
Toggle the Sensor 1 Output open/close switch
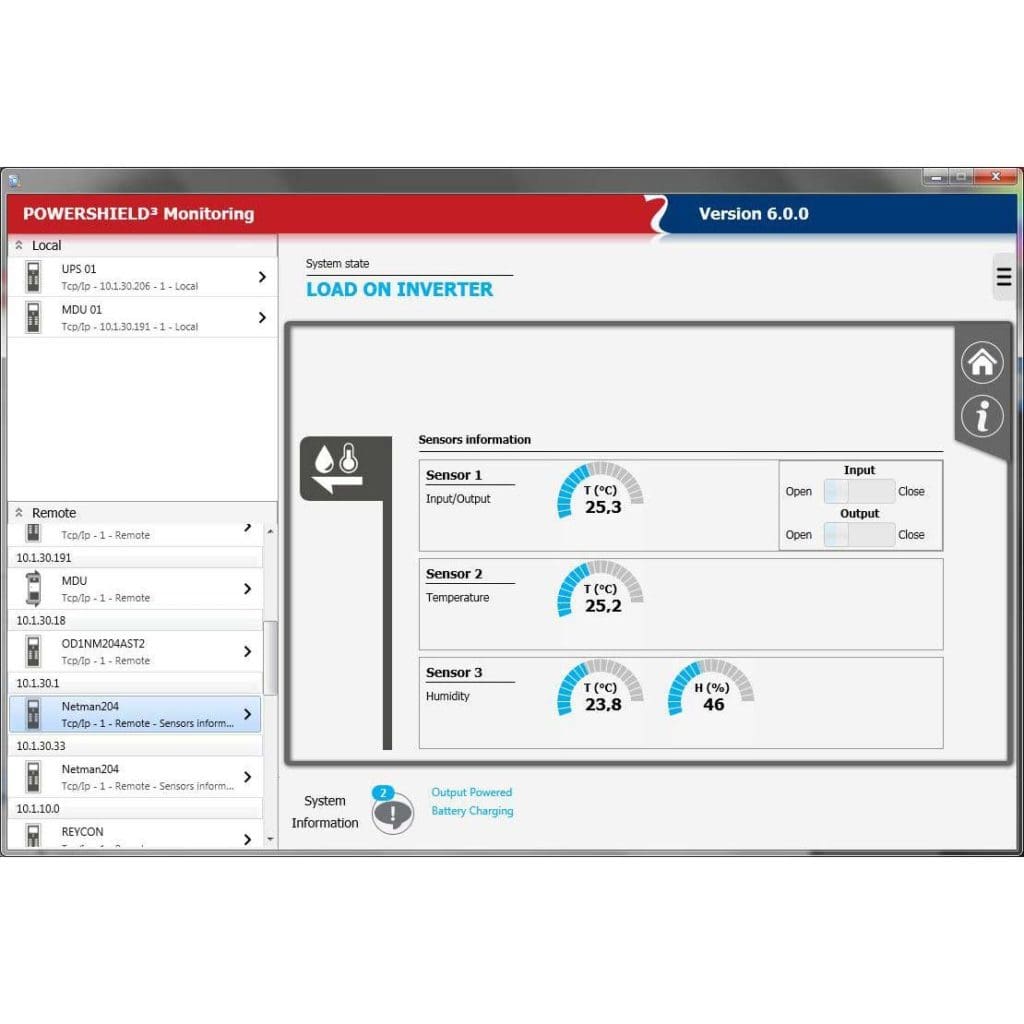point(859,534)
